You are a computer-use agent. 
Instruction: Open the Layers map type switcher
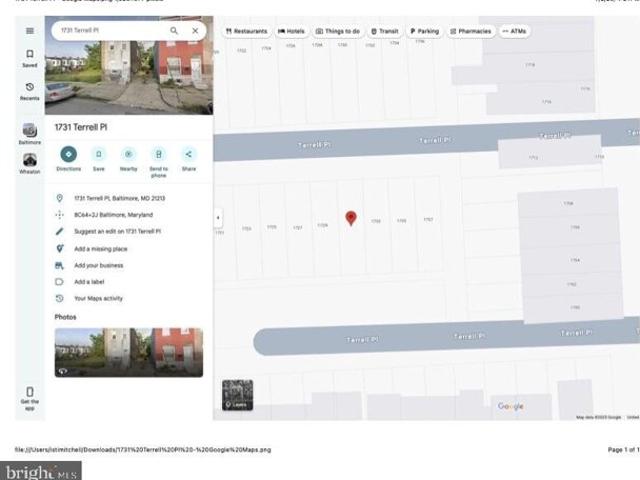(x=238, y=395)
